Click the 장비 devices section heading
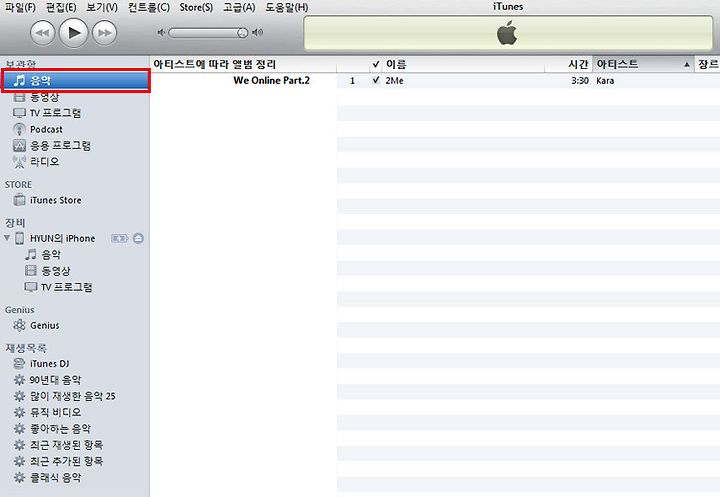 (x=15, y=223)
